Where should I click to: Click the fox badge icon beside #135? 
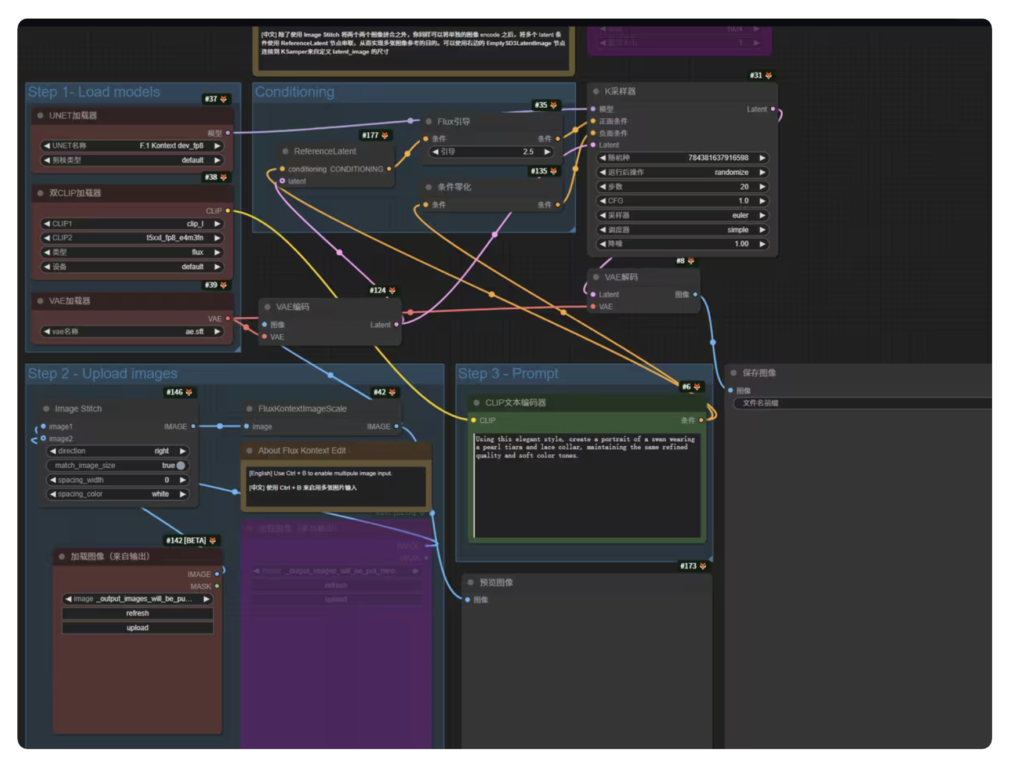[554, 171]
